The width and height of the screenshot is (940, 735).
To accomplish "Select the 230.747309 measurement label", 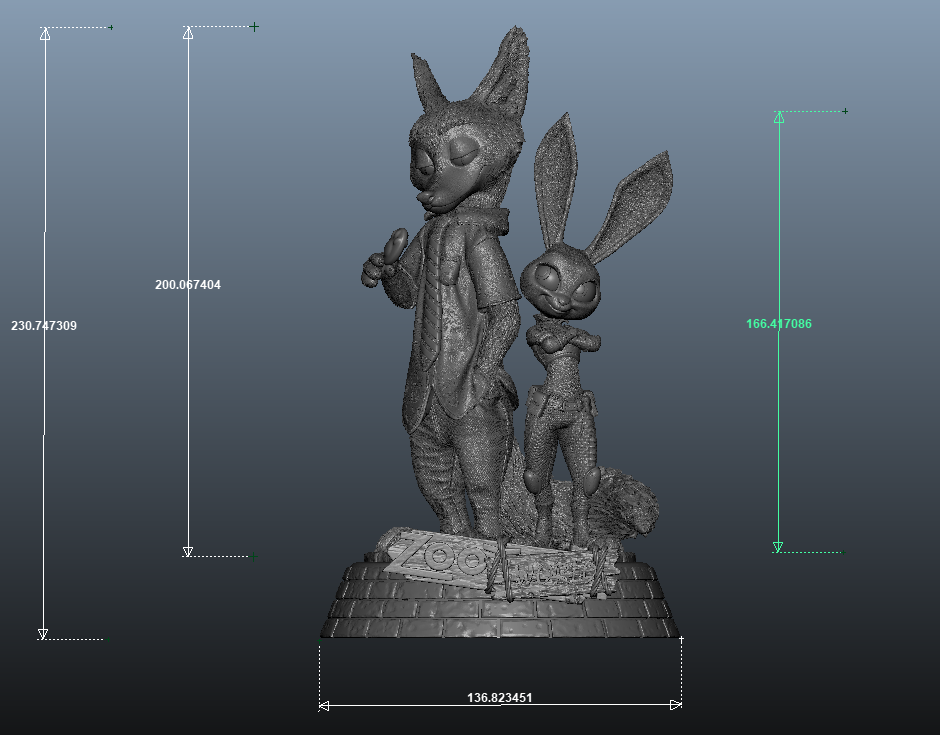I will [x=46, y=324].
